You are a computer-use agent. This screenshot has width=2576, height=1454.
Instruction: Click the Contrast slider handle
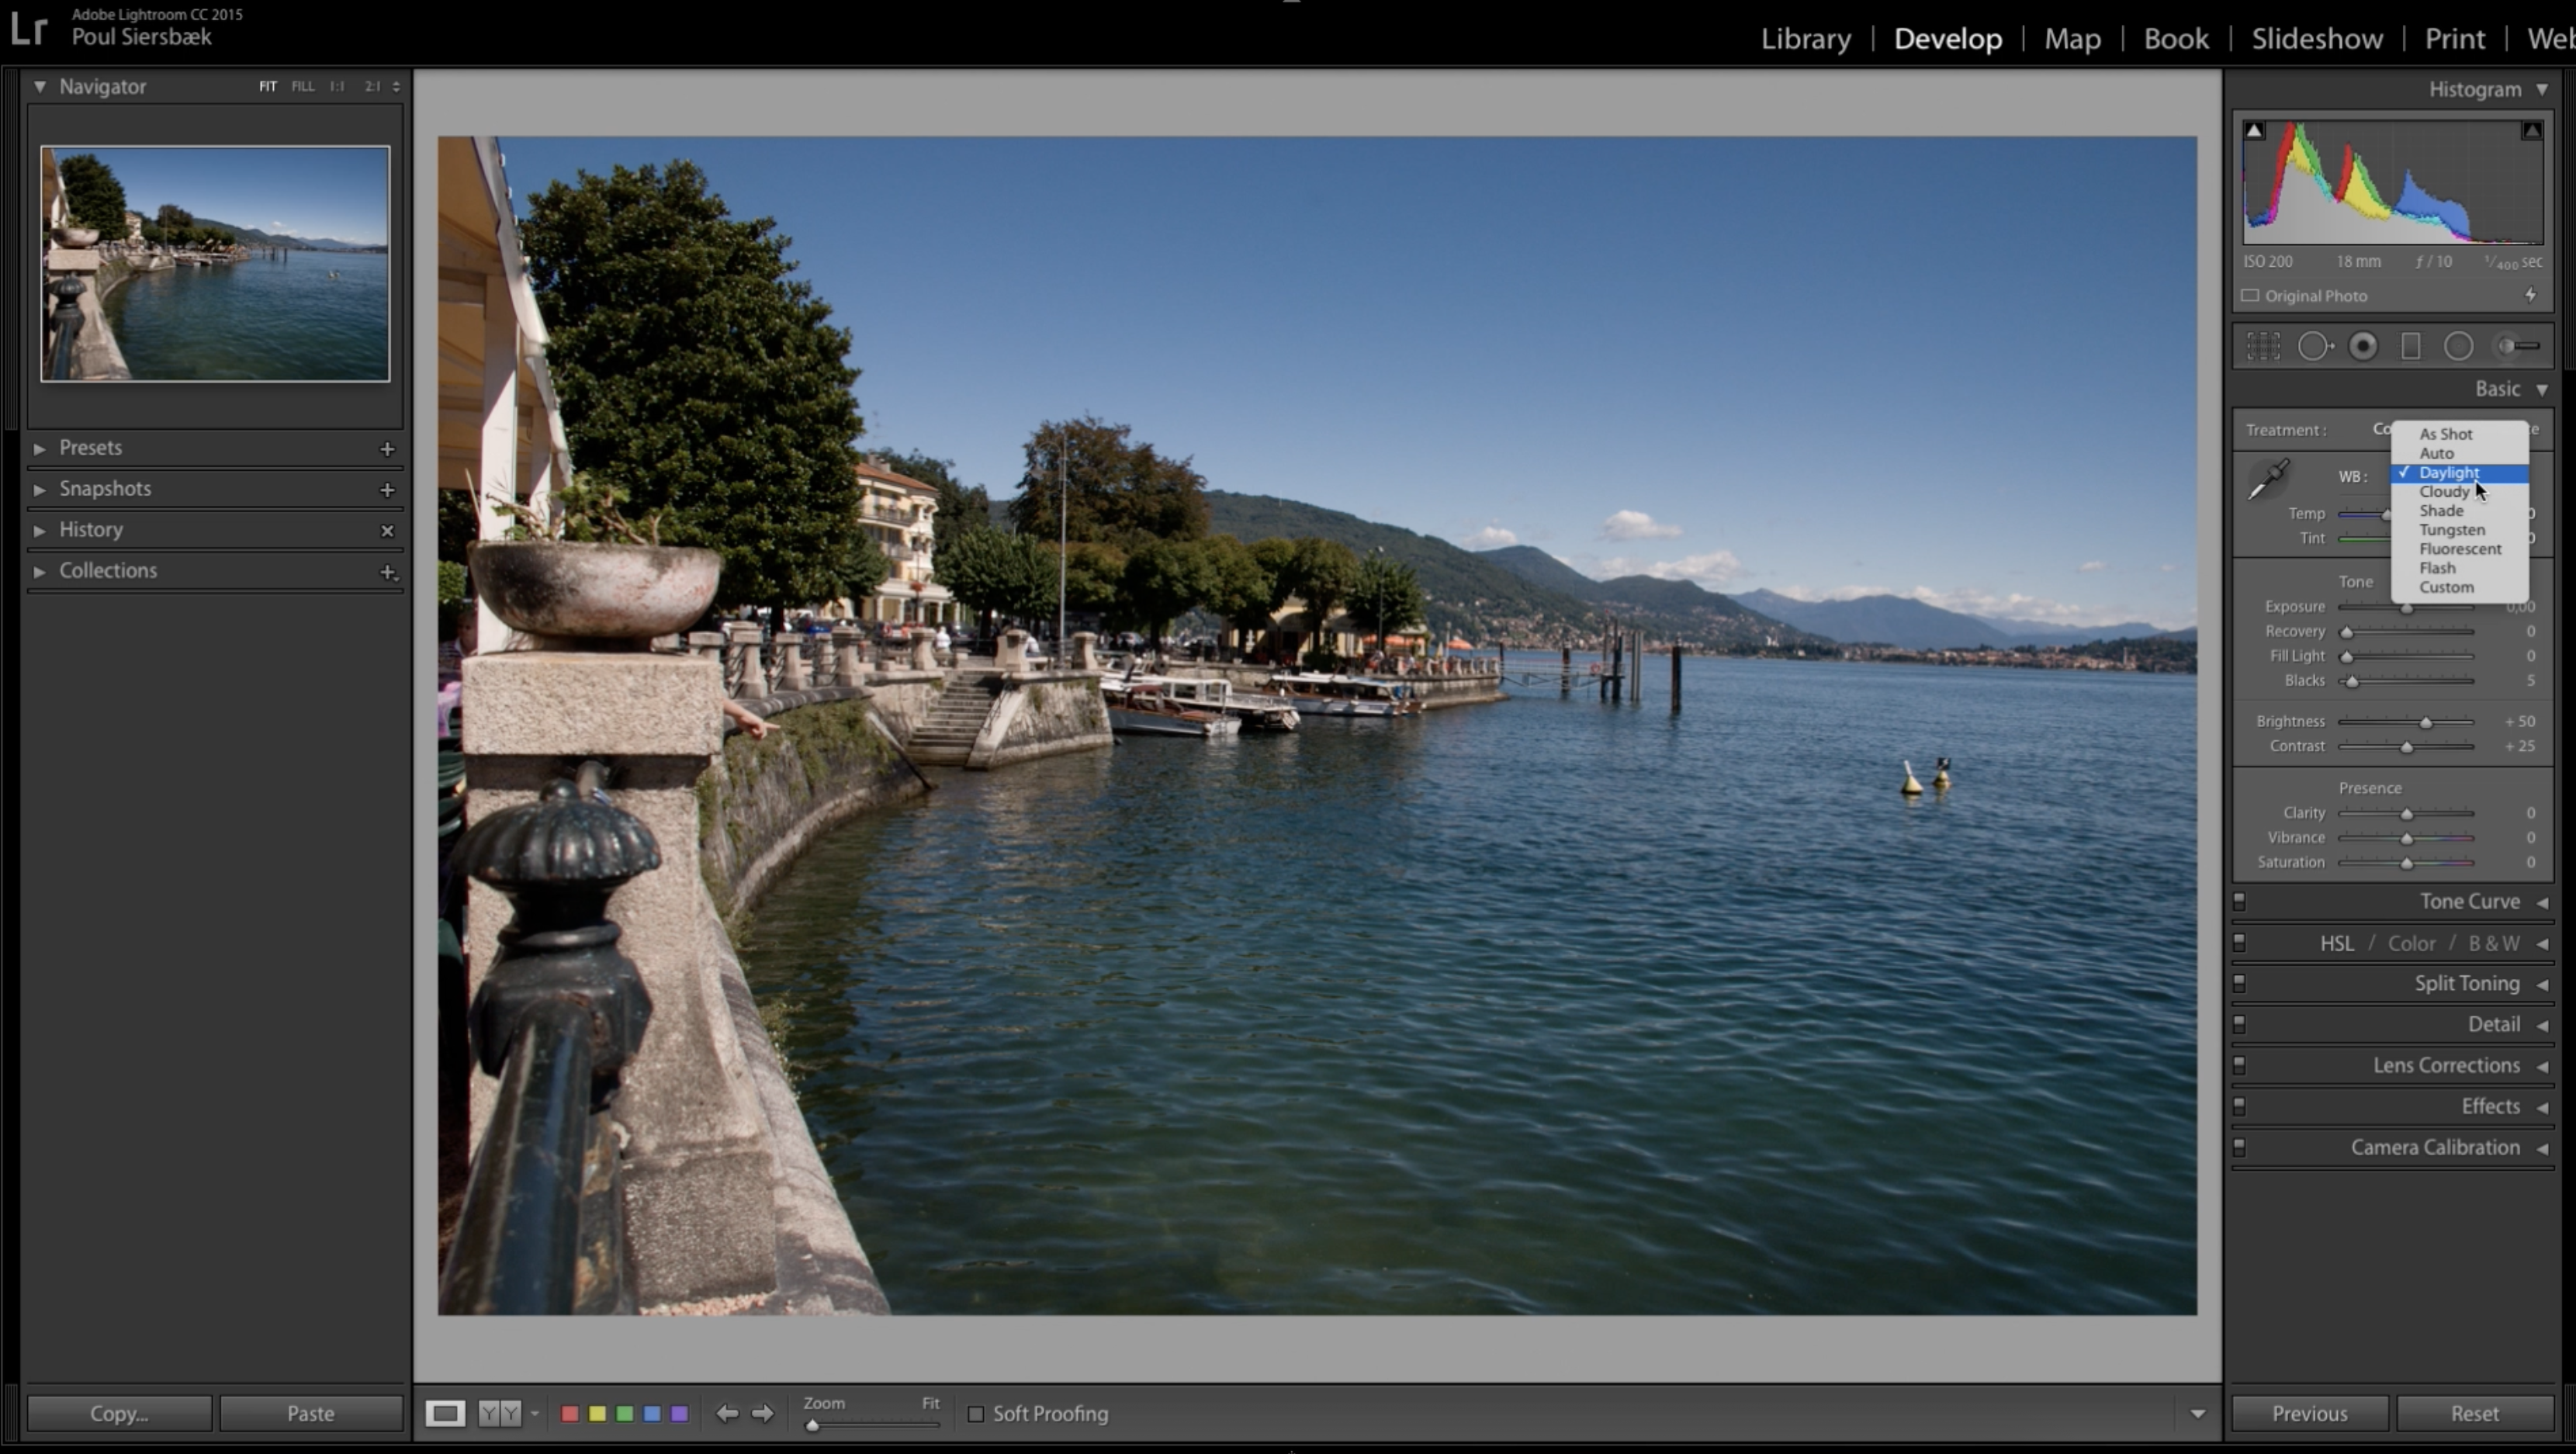pos(2407,747)
